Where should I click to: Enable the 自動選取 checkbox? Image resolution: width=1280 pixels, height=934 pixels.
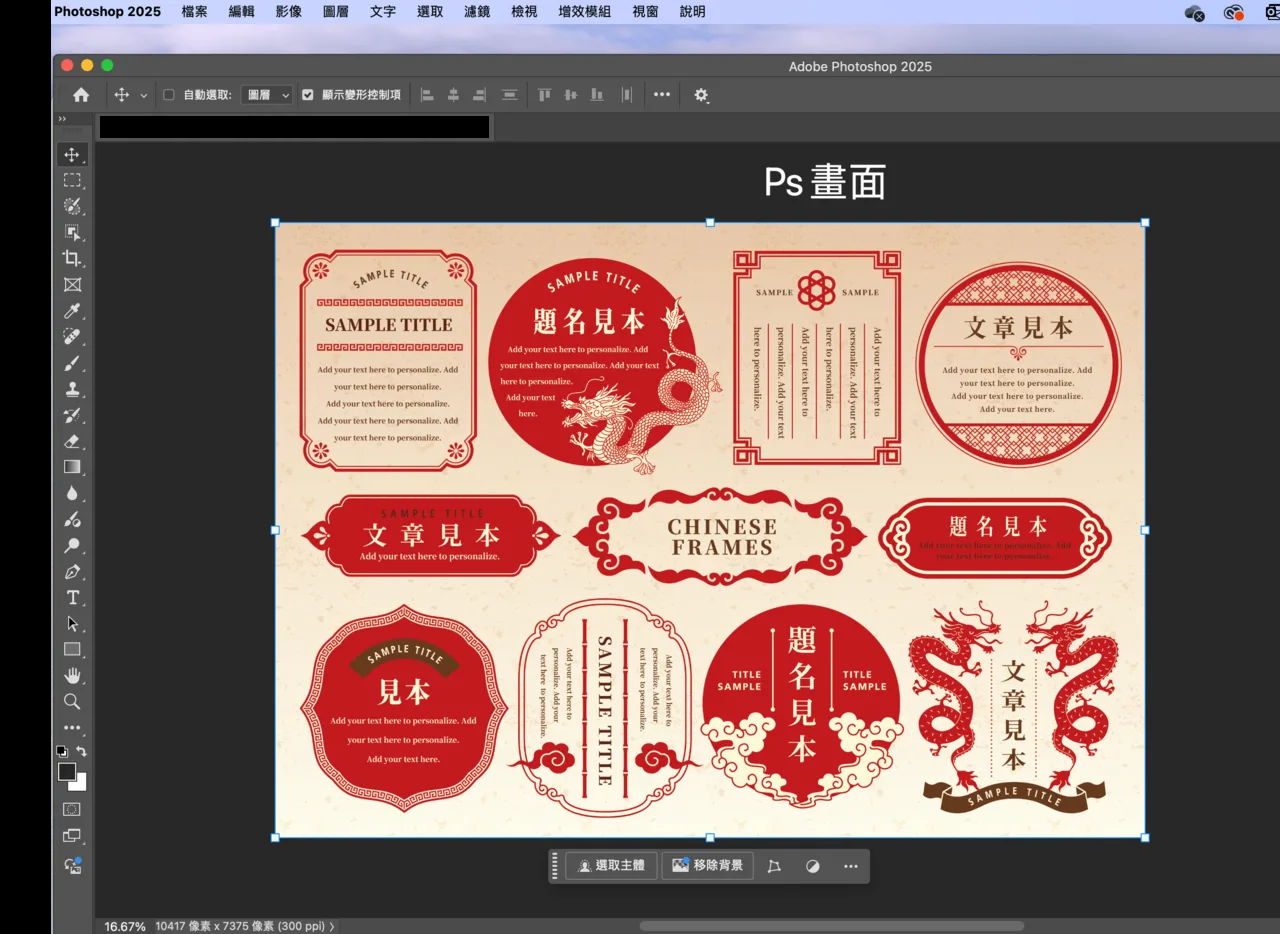pos(168,95)
